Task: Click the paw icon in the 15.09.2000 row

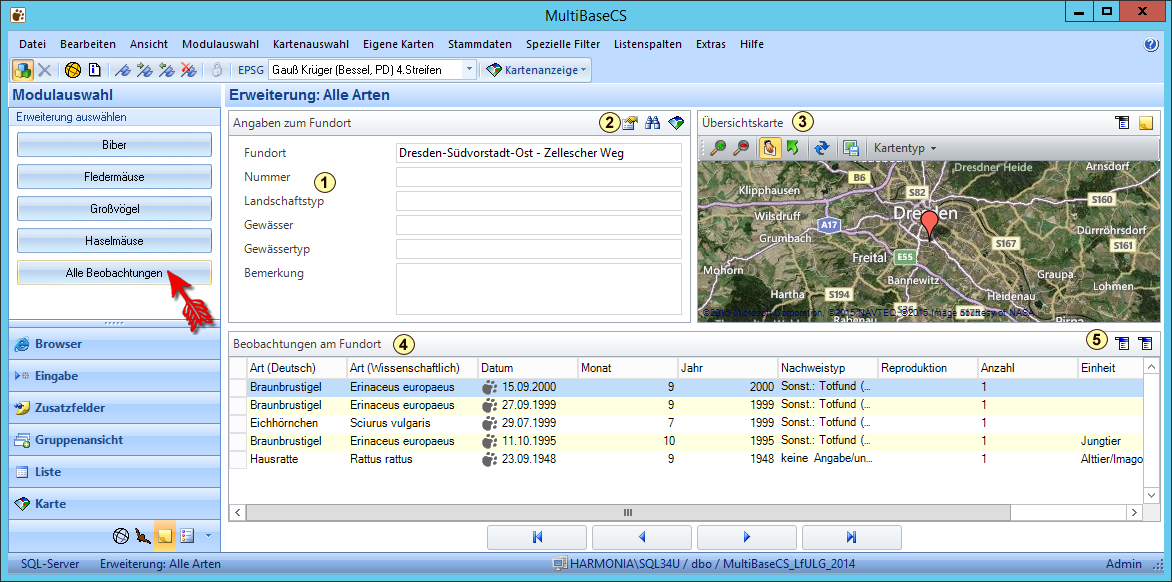Action: 490,387
